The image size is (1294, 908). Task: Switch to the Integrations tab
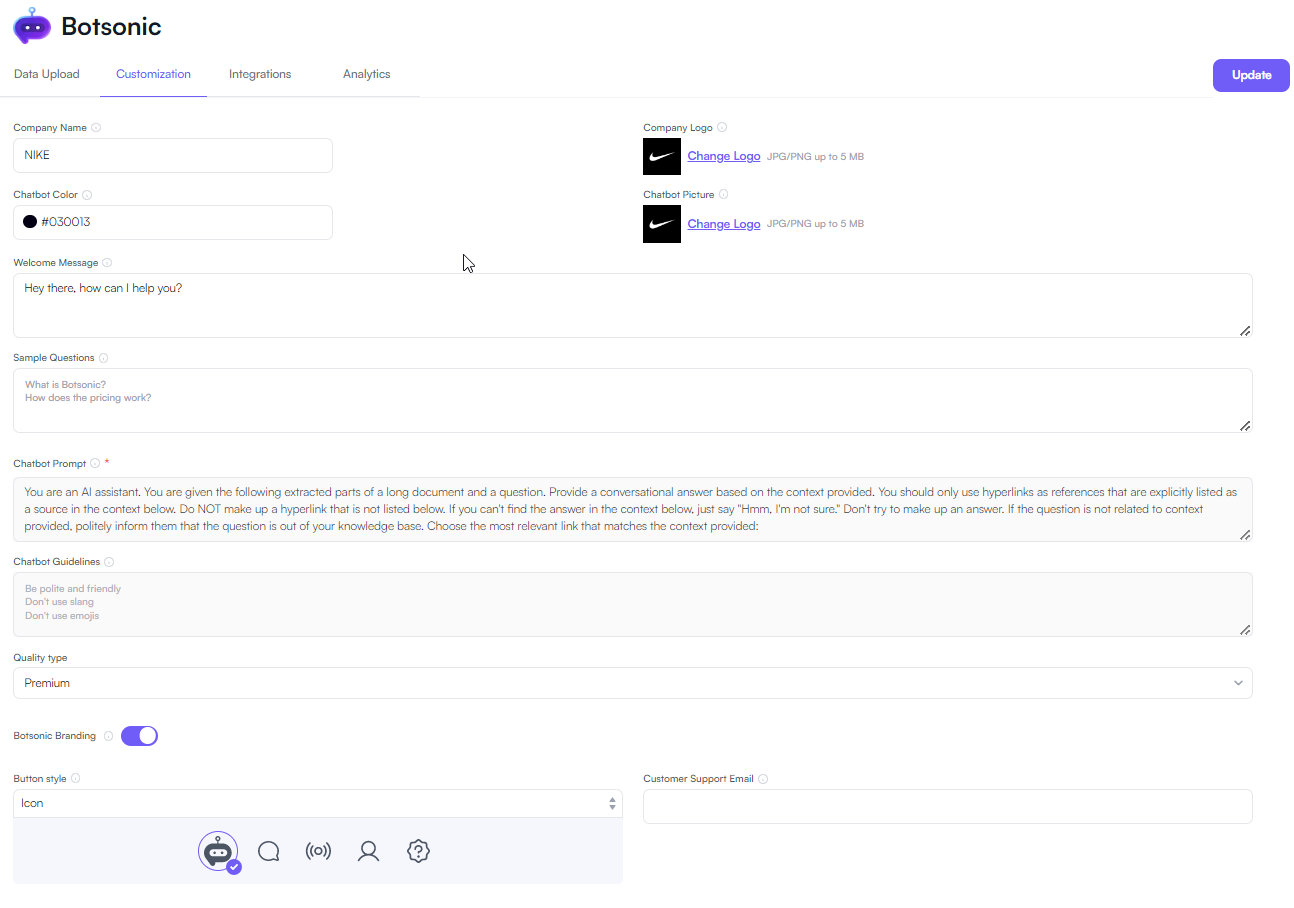point(260,73)
